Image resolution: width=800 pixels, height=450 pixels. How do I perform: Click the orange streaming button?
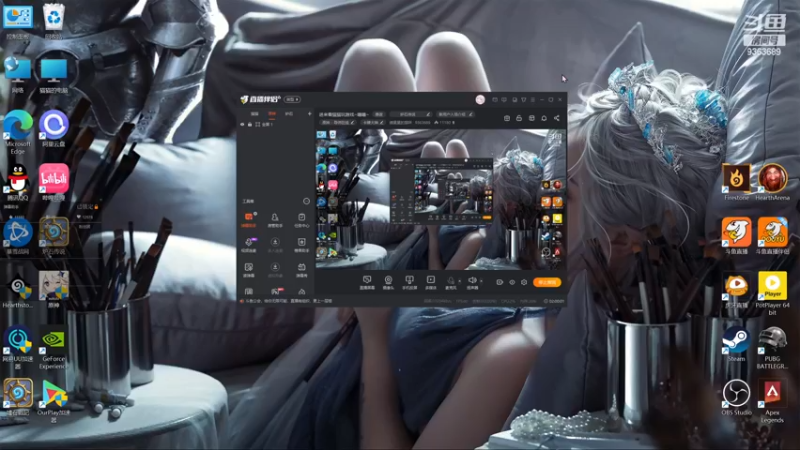tap(547, 282)
